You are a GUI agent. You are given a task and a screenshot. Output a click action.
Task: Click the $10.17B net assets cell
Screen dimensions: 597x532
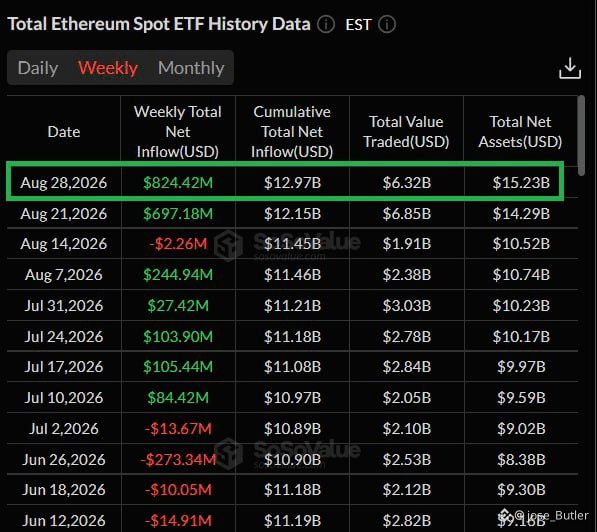coord(521,337)
